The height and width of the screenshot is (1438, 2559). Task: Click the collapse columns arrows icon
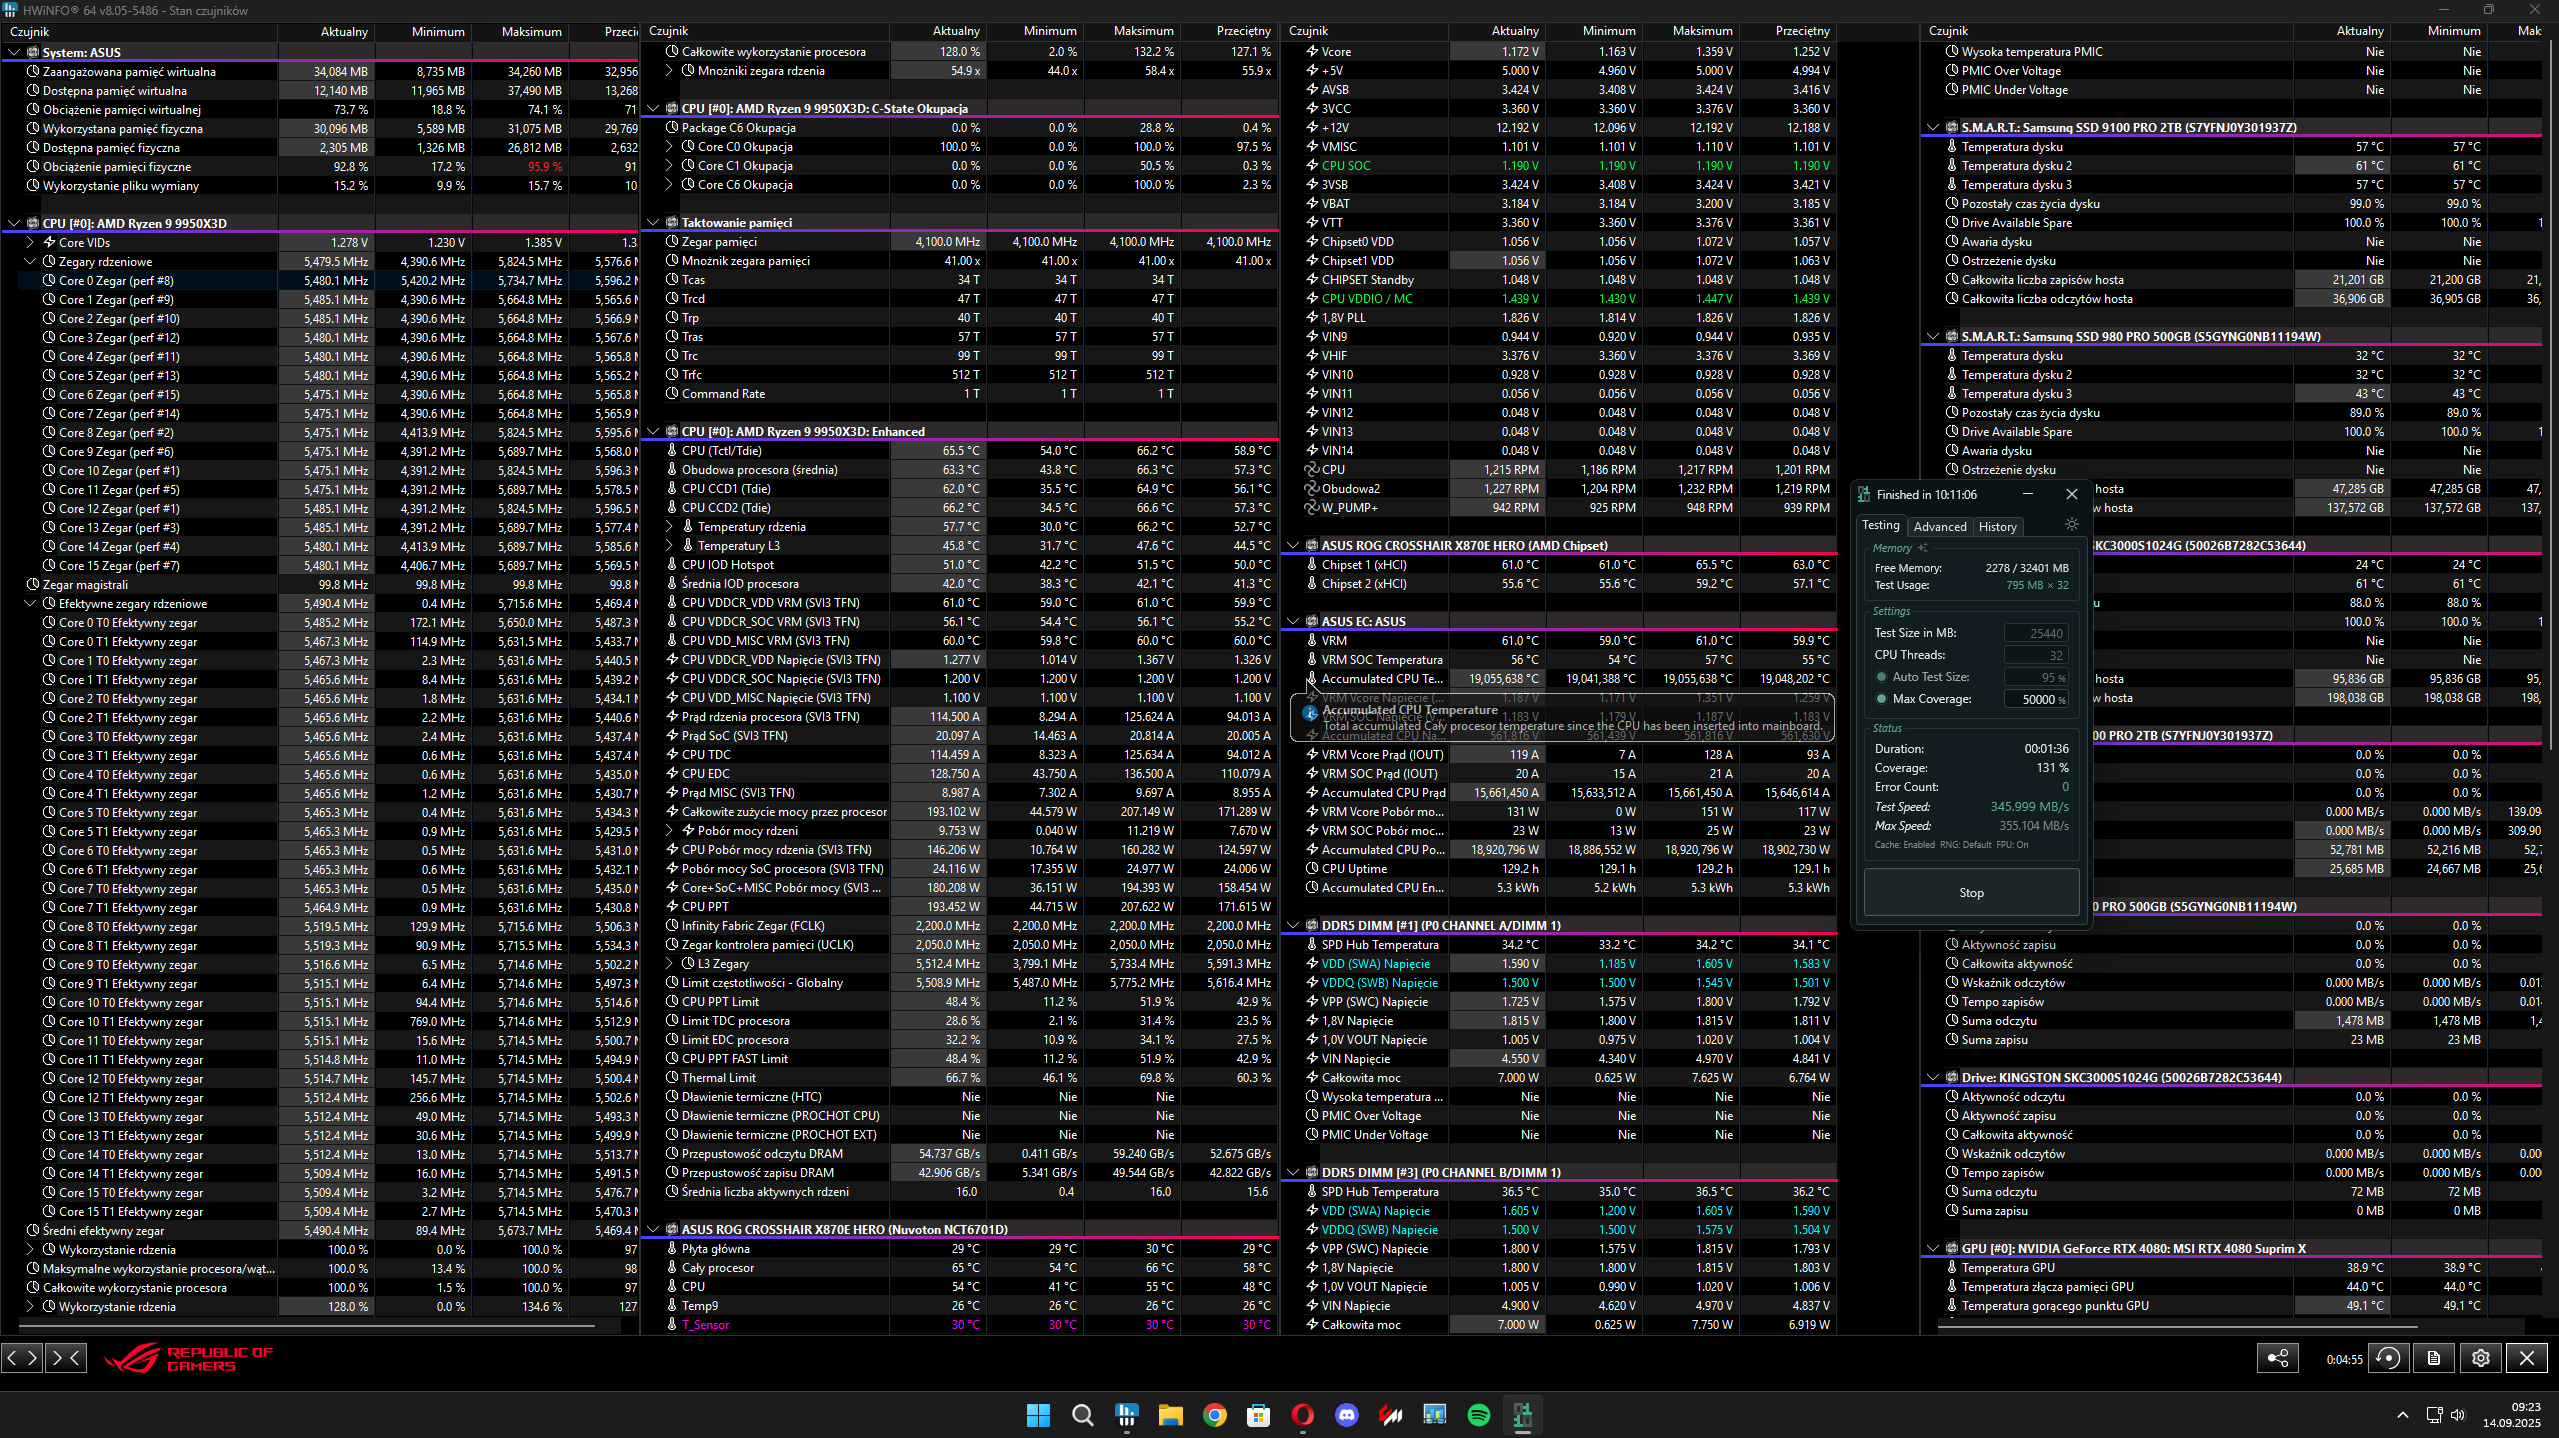pos(66,1358)
